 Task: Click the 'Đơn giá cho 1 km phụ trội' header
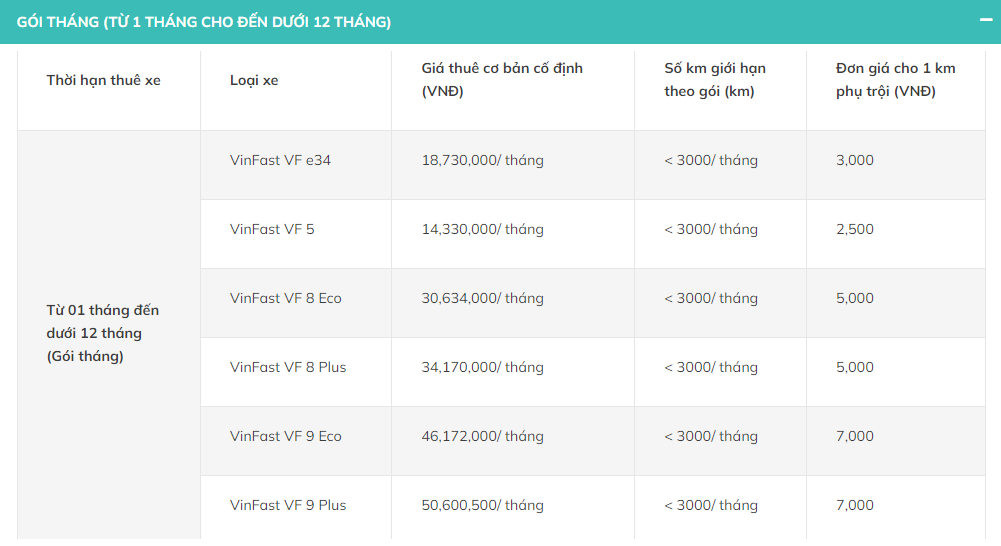click(895, 80)
